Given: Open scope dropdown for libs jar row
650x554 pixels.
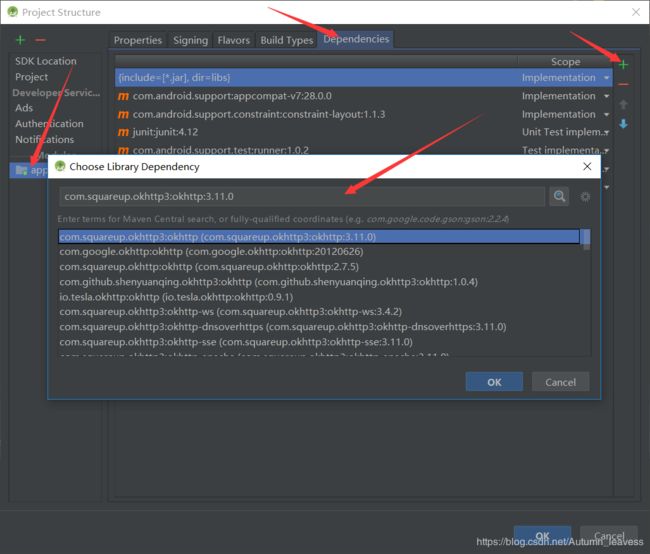Looking at the screenshot, I should pyautogui.click(x=606, y=78).
